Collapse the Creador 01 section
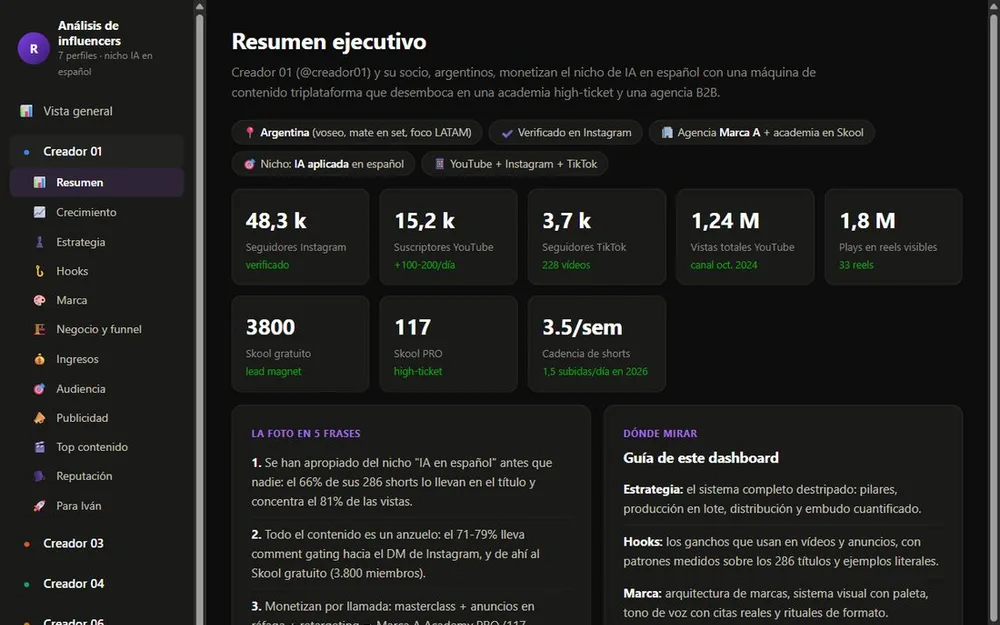This screenshot has height=625, width=1000. point(97,152)
